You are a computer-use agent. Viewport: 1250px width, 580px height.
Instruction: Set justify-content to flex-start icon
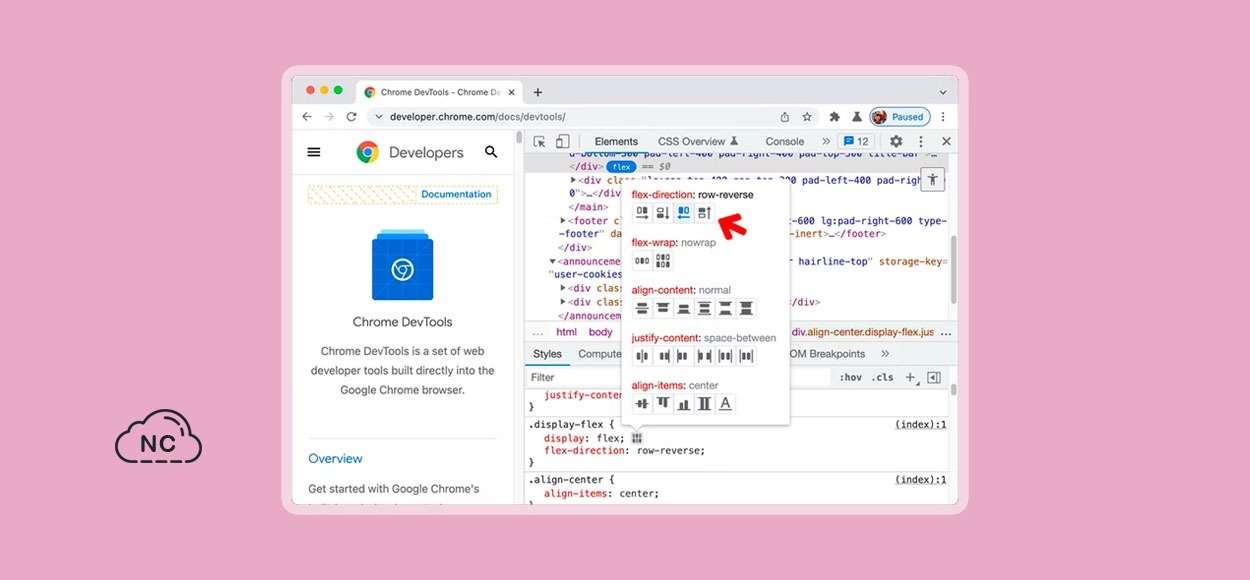pyautogui.click(x=662, y=356)
